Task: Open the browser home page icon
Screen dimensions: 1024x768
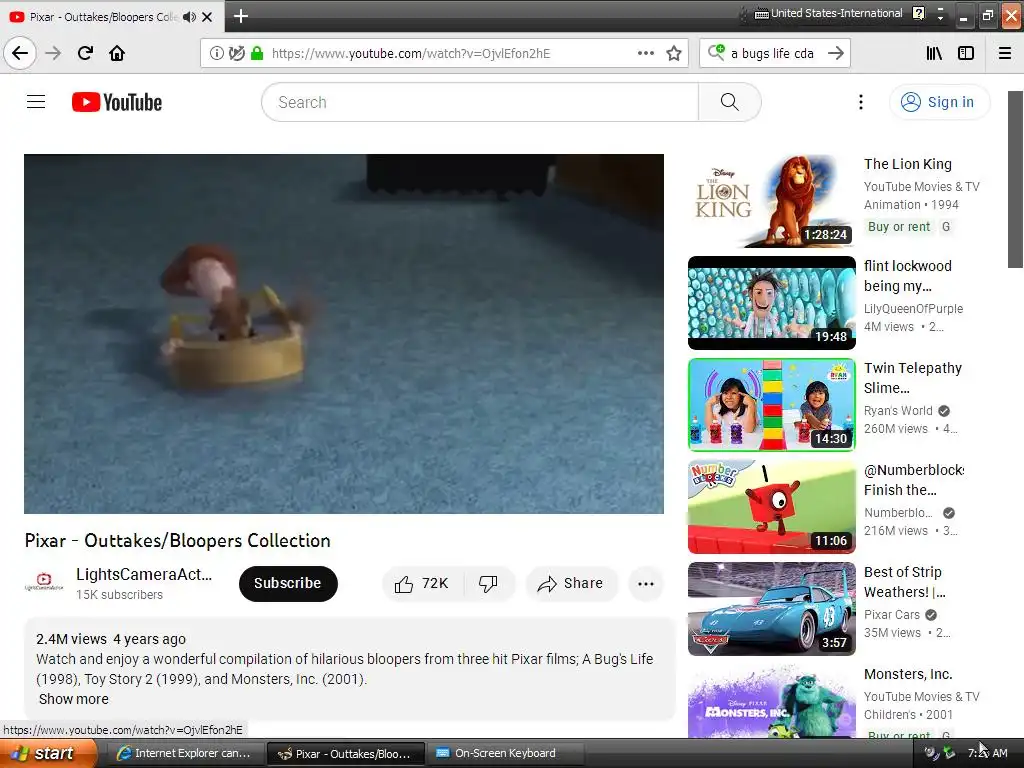Action: click(117, 53)
